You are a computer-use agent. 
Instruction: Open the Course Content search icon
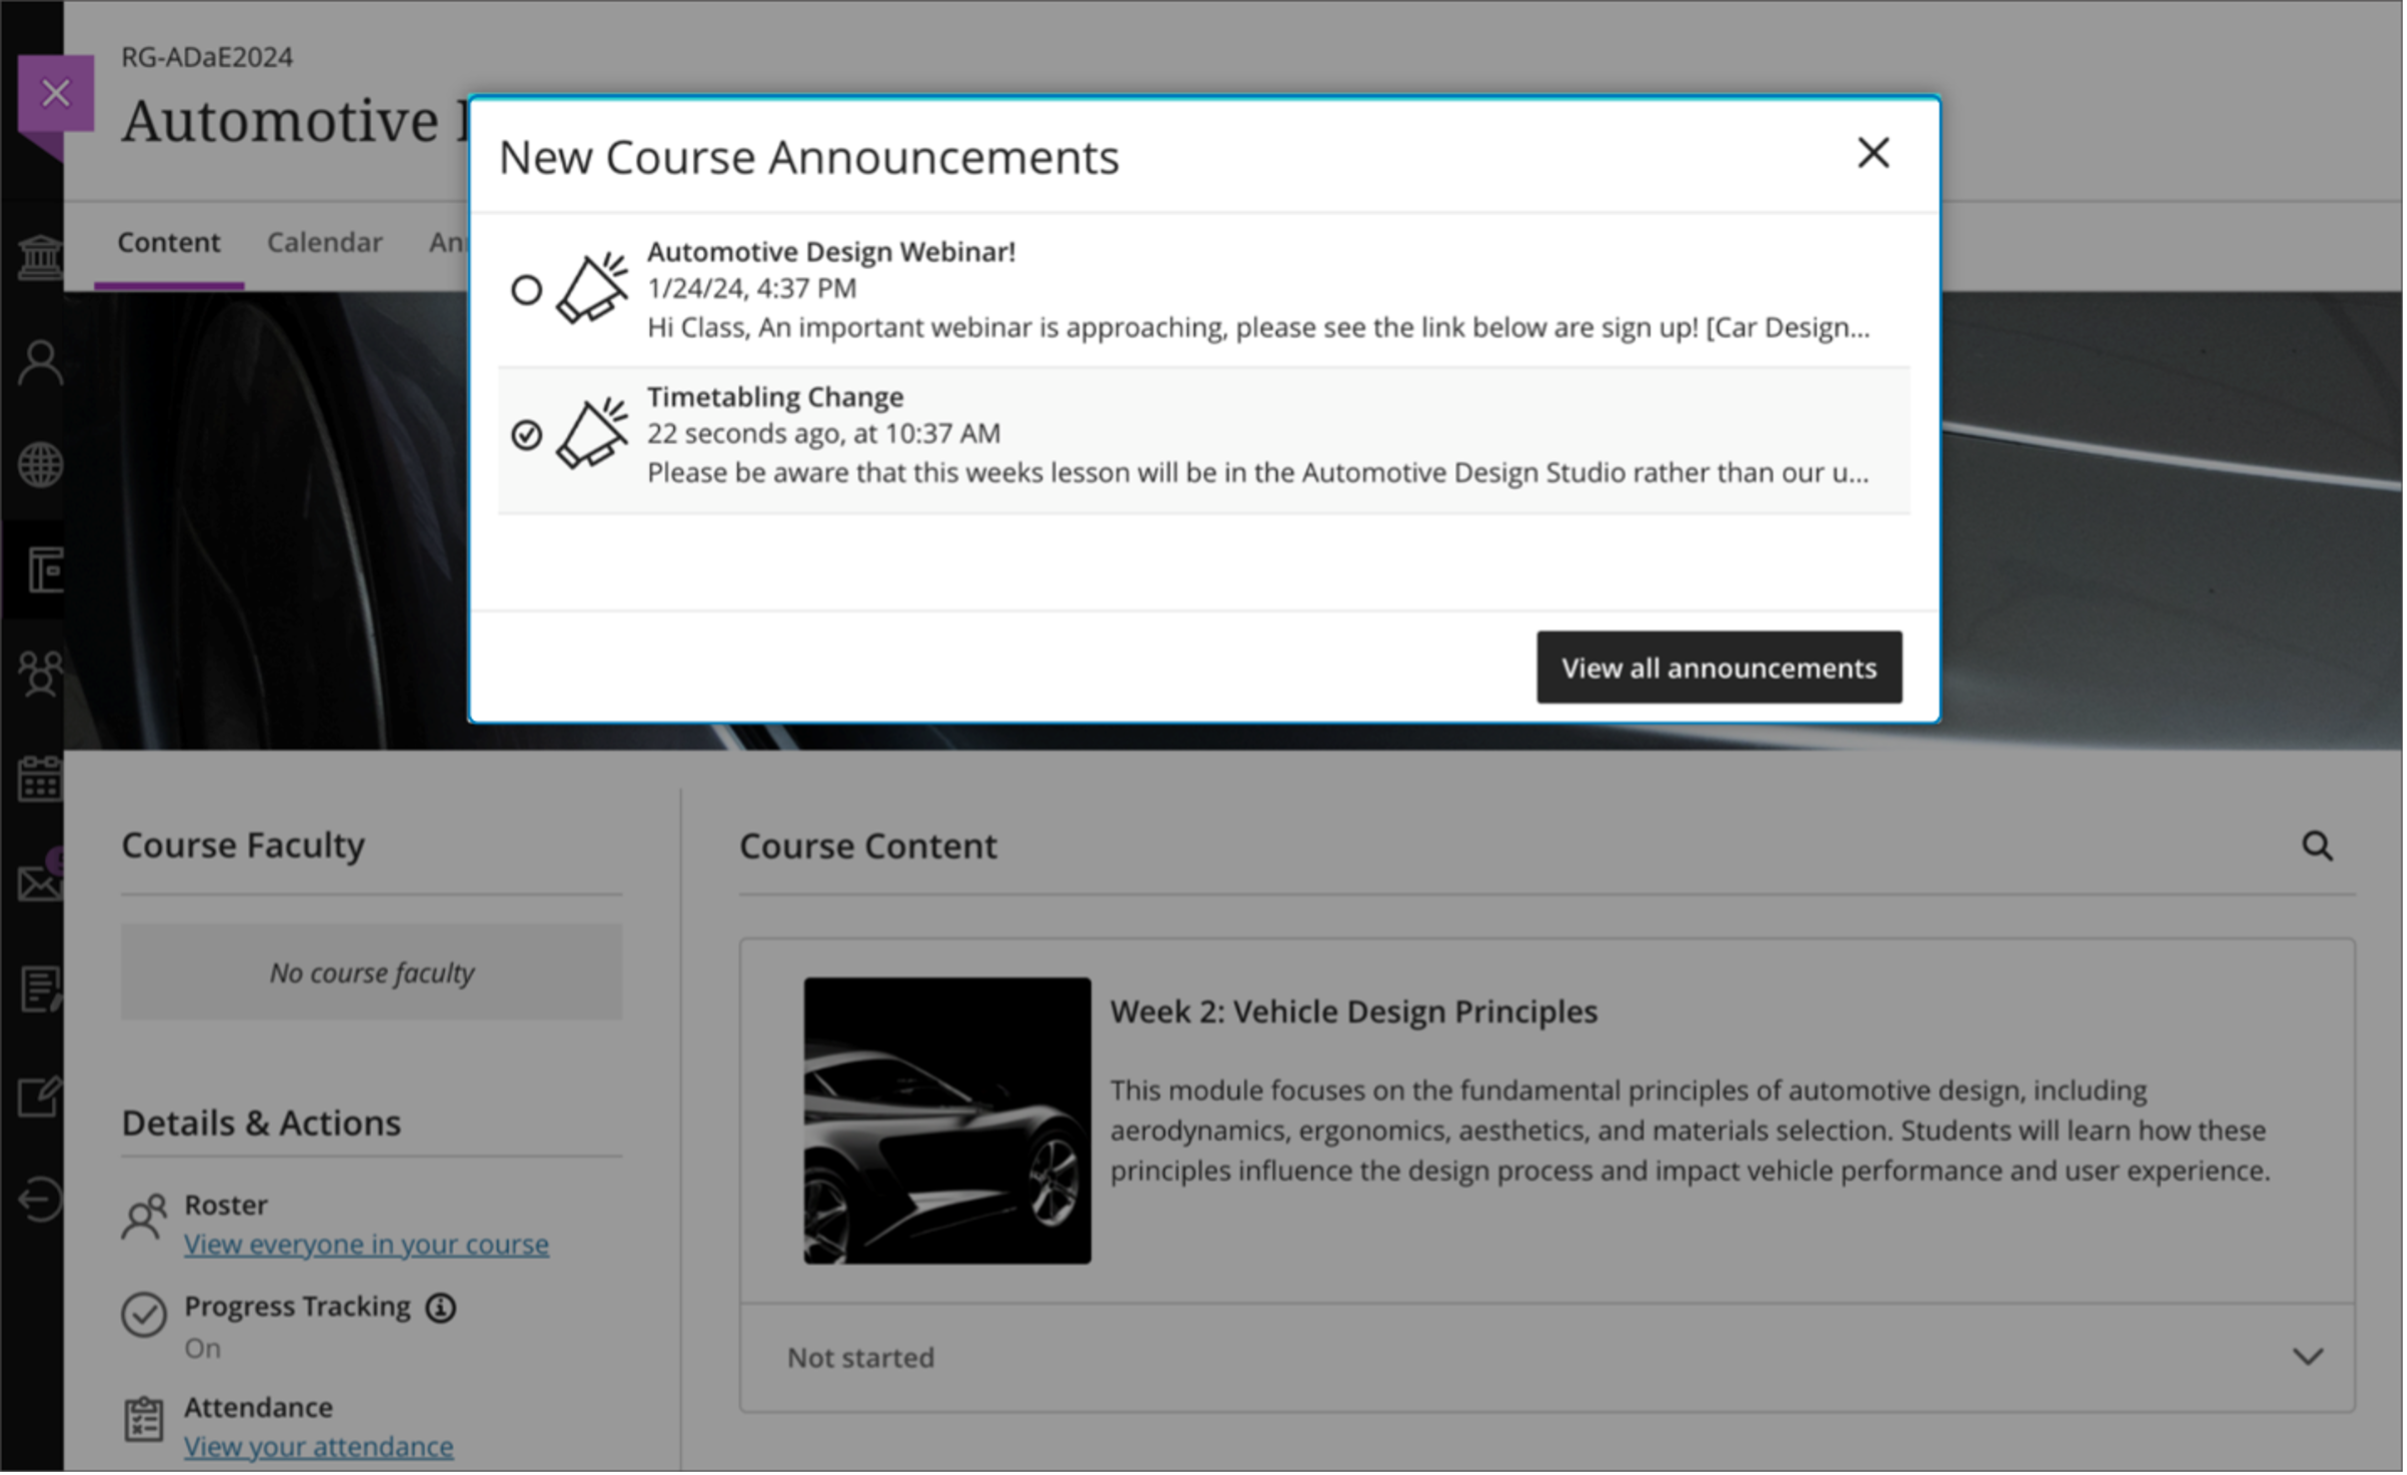click(x=2318, y=846)
